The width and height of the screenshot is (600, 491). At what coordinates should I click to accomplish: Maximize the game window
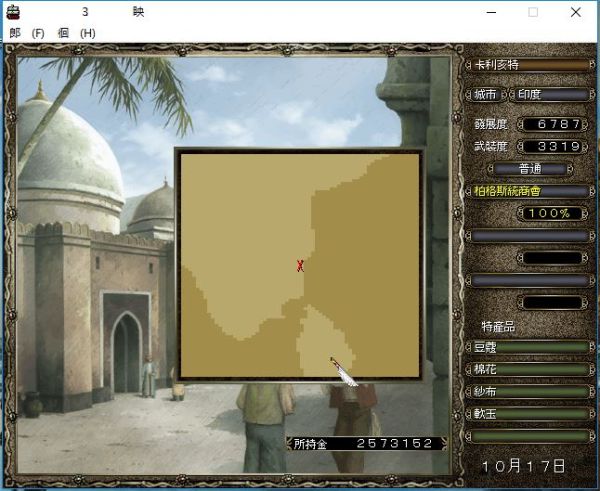pyautogui.click(x=533, y=12)
